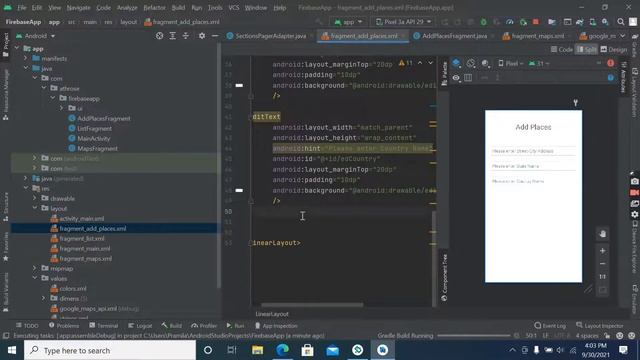This screenshot has height=360, width=640.
Task: Collapse the layout folder
Action: tap(35, 208)
